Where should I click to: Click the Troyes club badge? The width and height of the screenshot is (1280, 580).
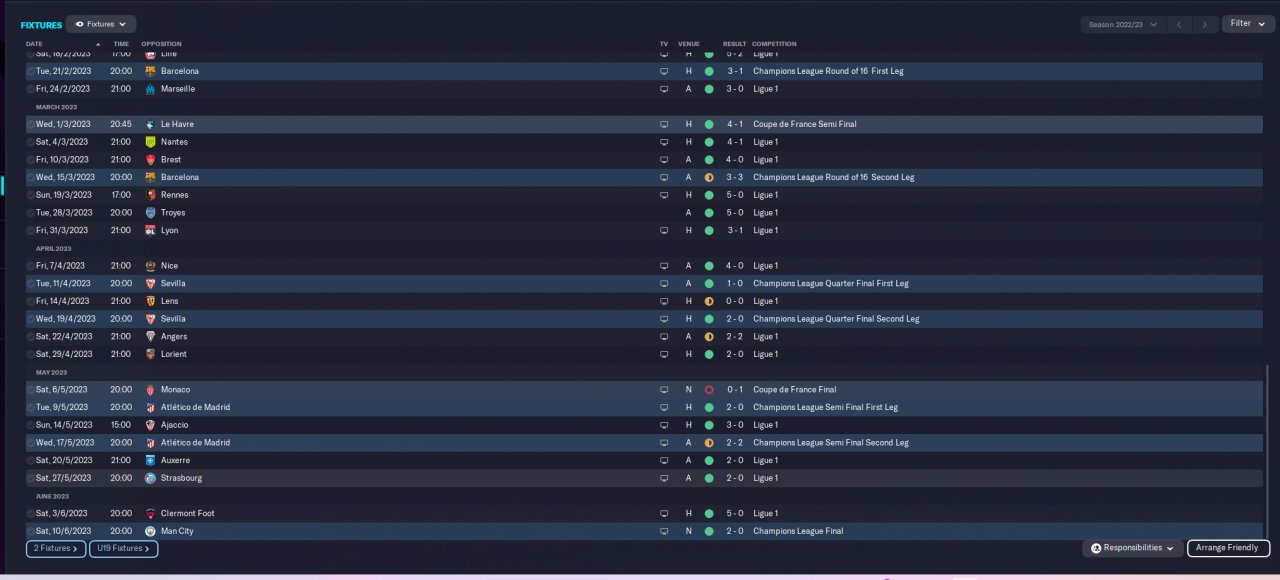[x=151, y=213]
